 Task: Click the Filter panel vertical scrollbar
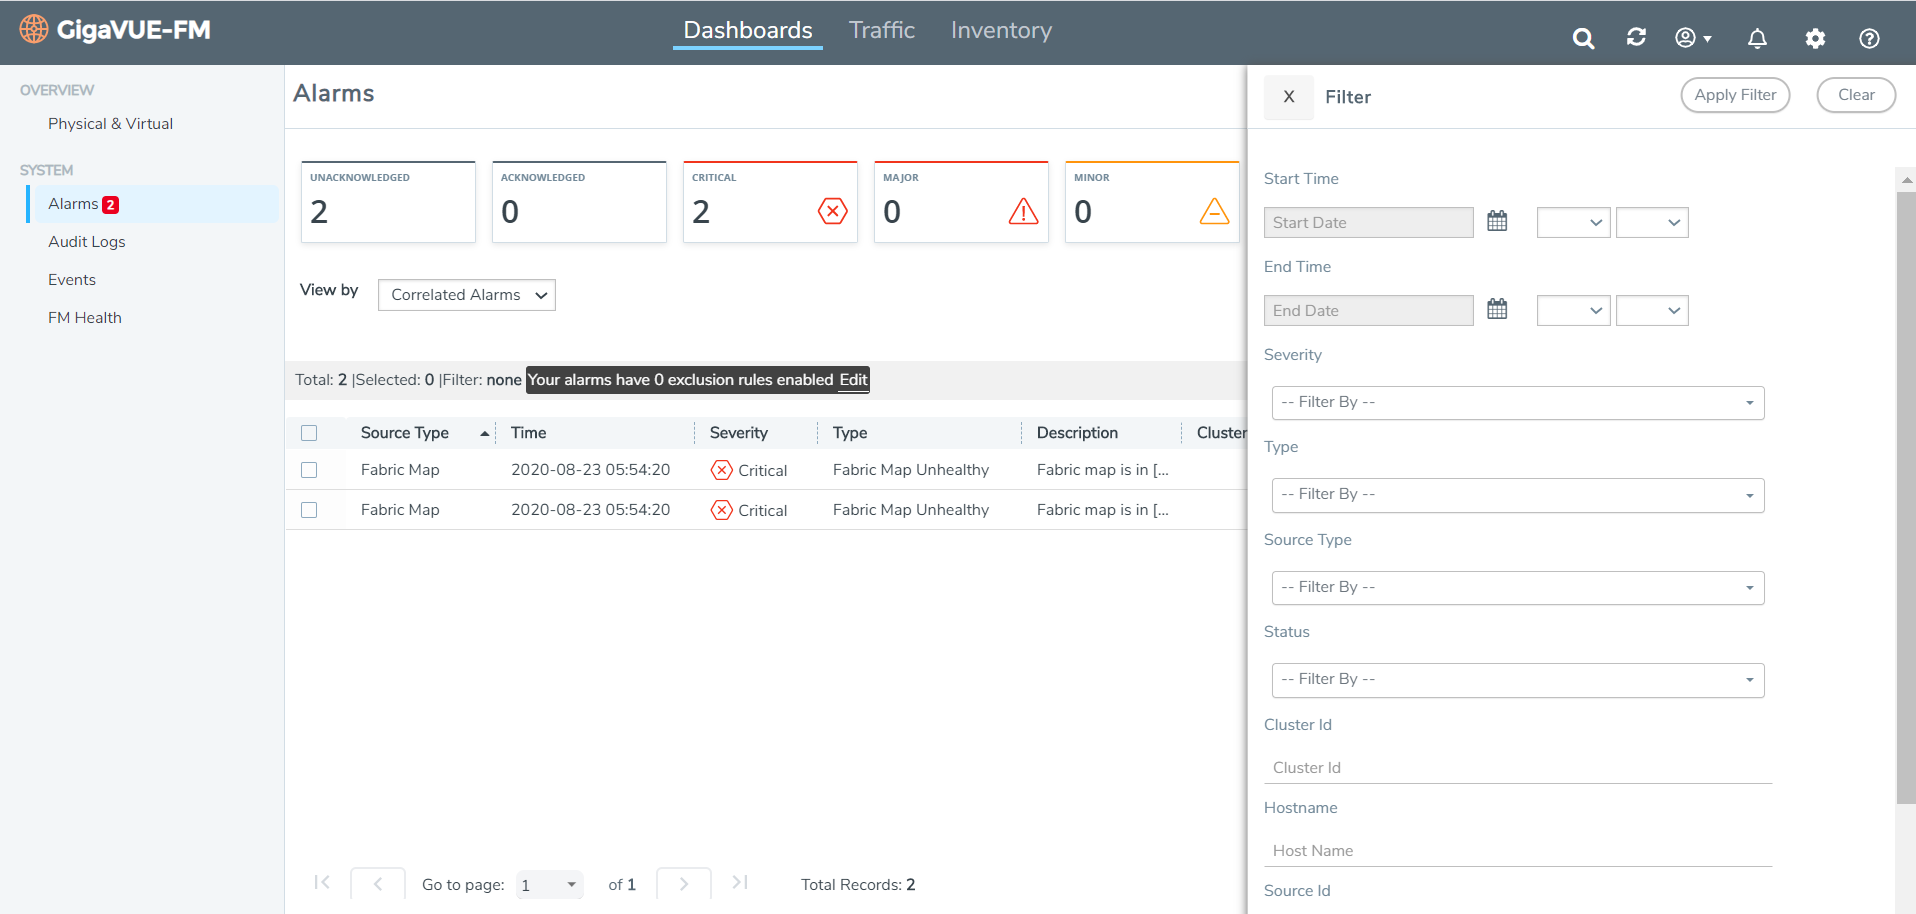click(x=1905, y=500)
